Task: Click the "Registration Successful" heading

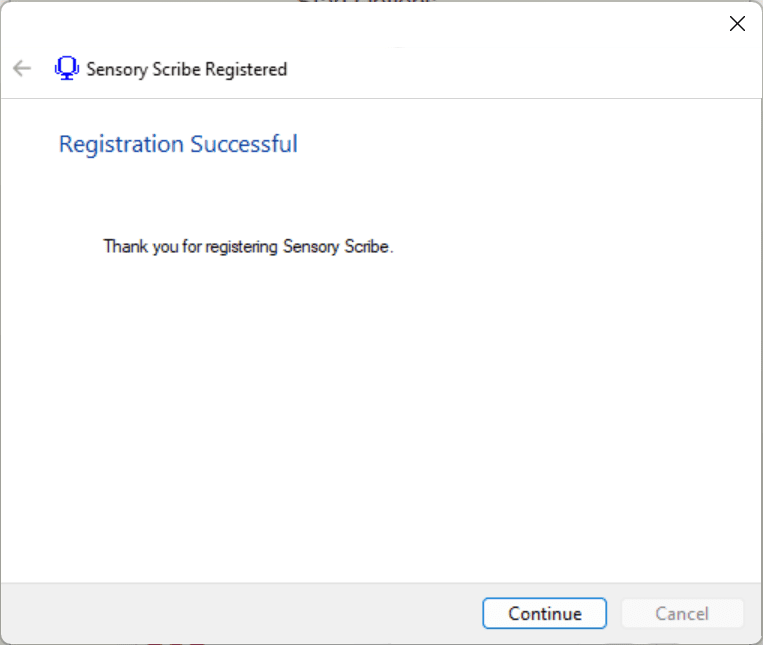Action: click(x=178, y=144)
